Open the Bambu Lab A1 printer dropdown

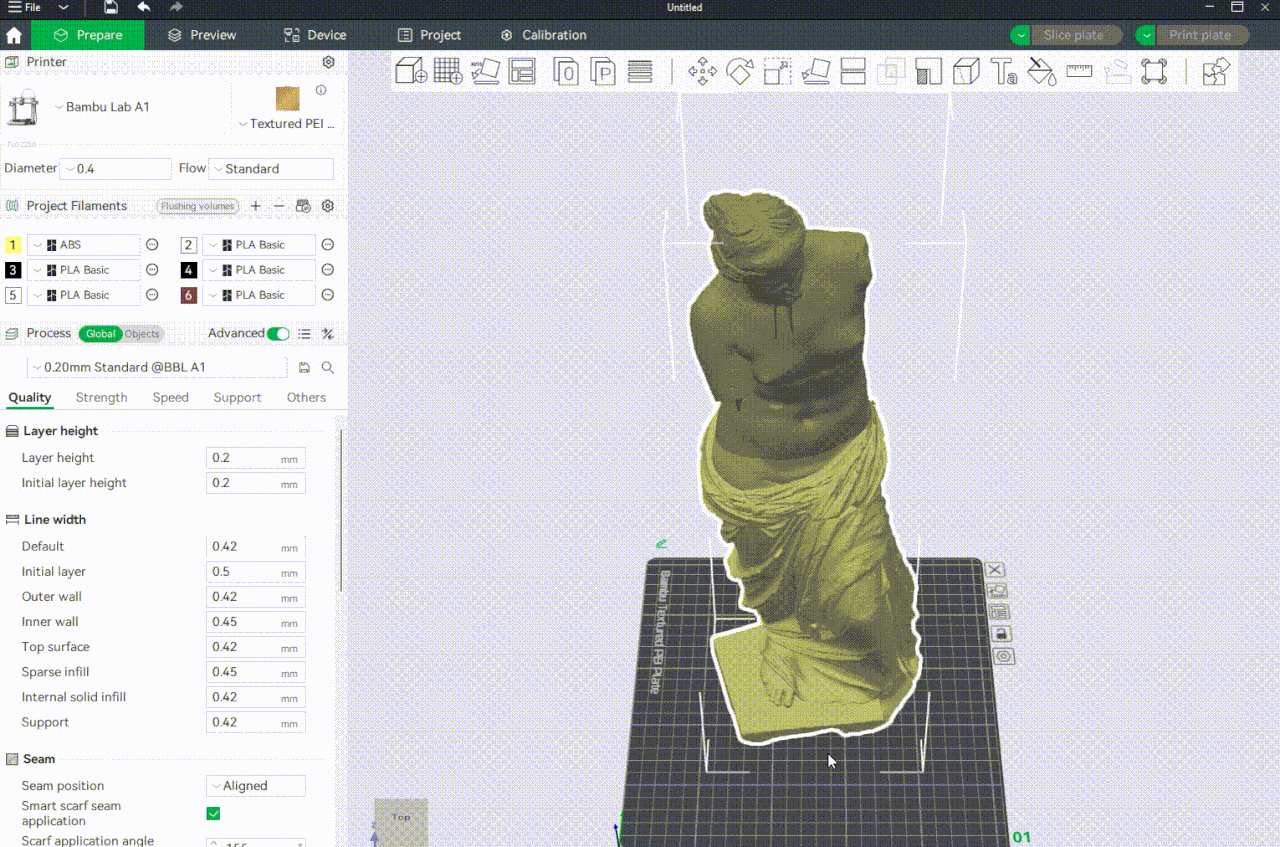[102, 107]
